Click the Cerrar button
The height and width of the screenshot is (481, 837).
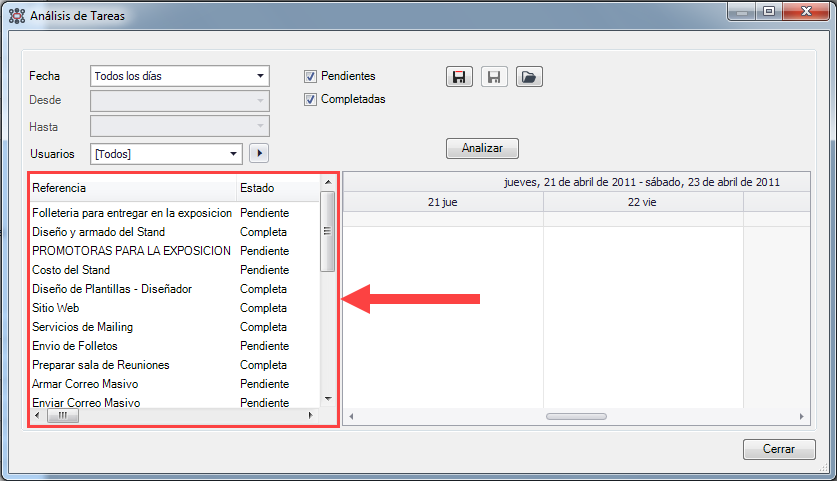pos(779,449)
